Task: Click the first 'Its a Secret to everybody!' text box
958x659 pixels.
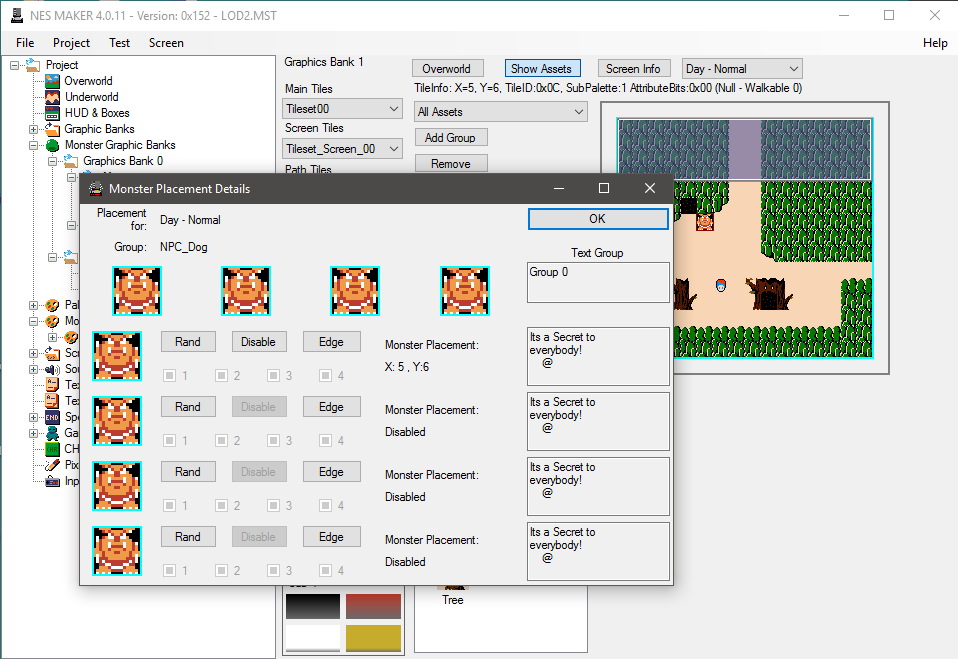Action: pos(598,356)
